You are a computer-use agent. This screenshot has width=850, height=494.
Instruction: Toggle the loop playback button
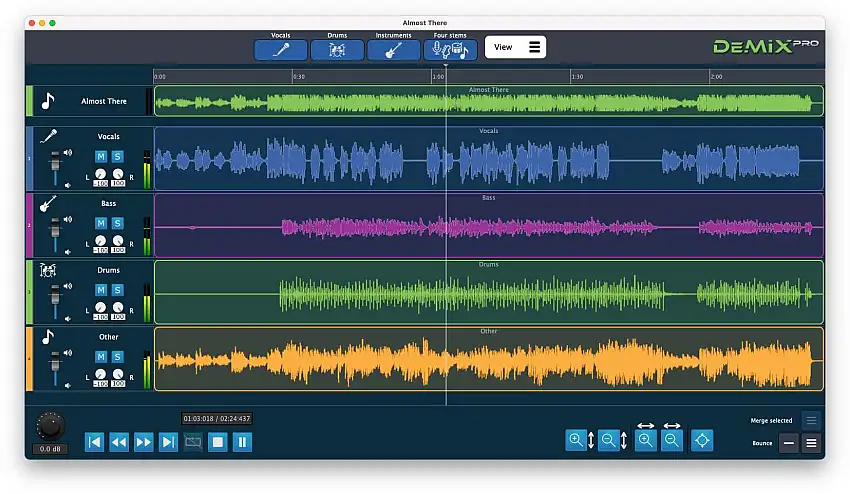(x=193, y=442)
